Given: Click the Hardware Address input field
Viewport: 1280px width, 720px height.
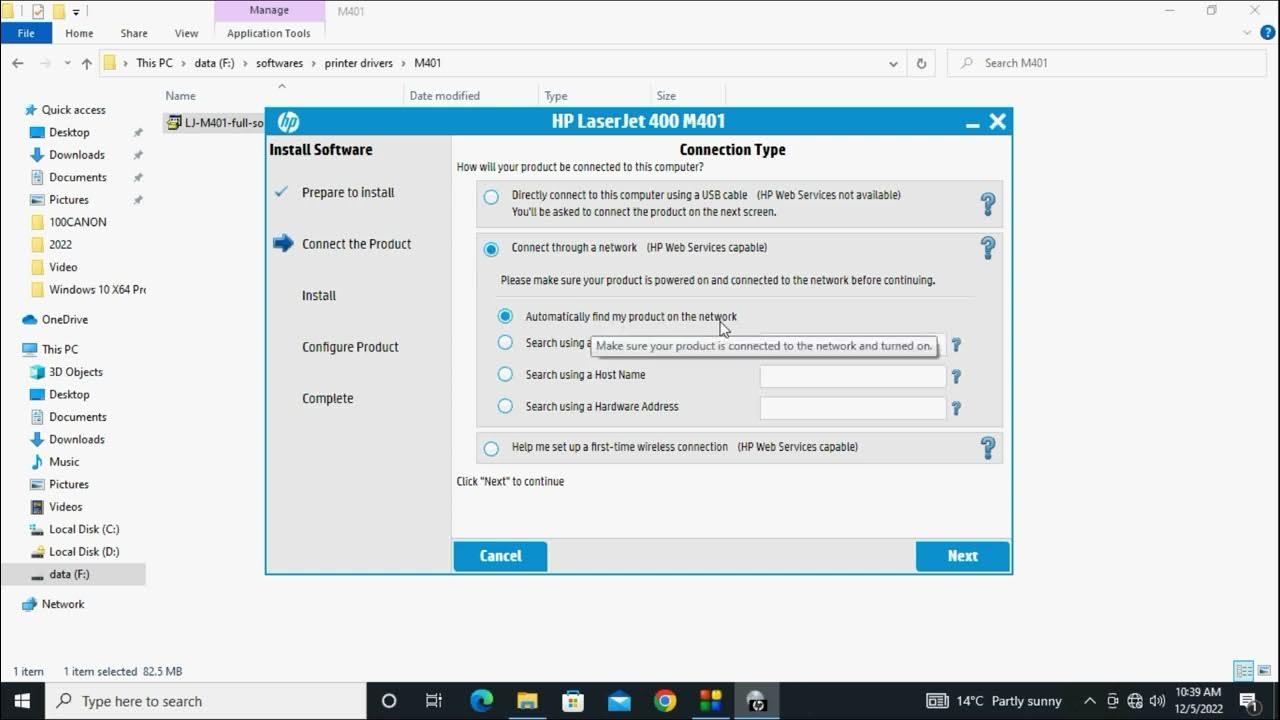Looking at the screenshot, I should click(x=853, y=408).
